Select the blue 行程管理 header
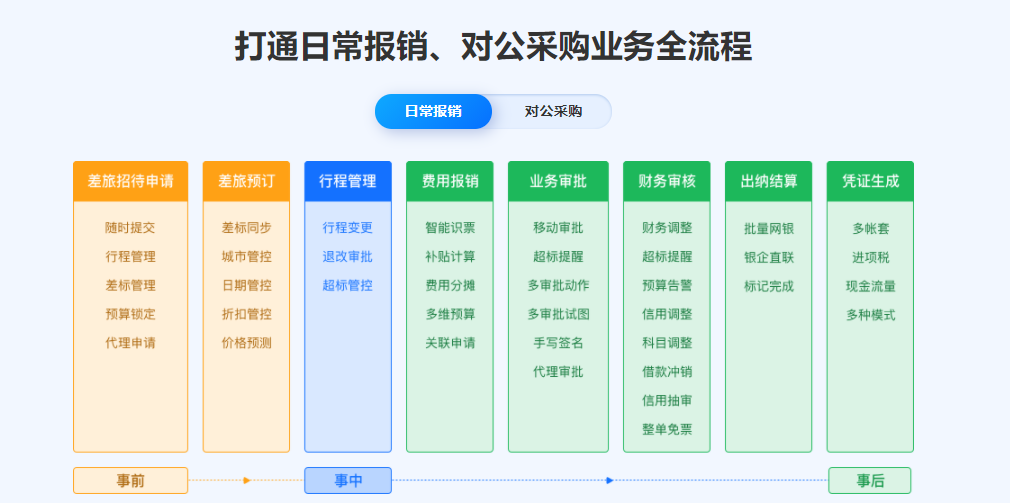Screen dimensions: 1010x503 (x=347, y=181)
